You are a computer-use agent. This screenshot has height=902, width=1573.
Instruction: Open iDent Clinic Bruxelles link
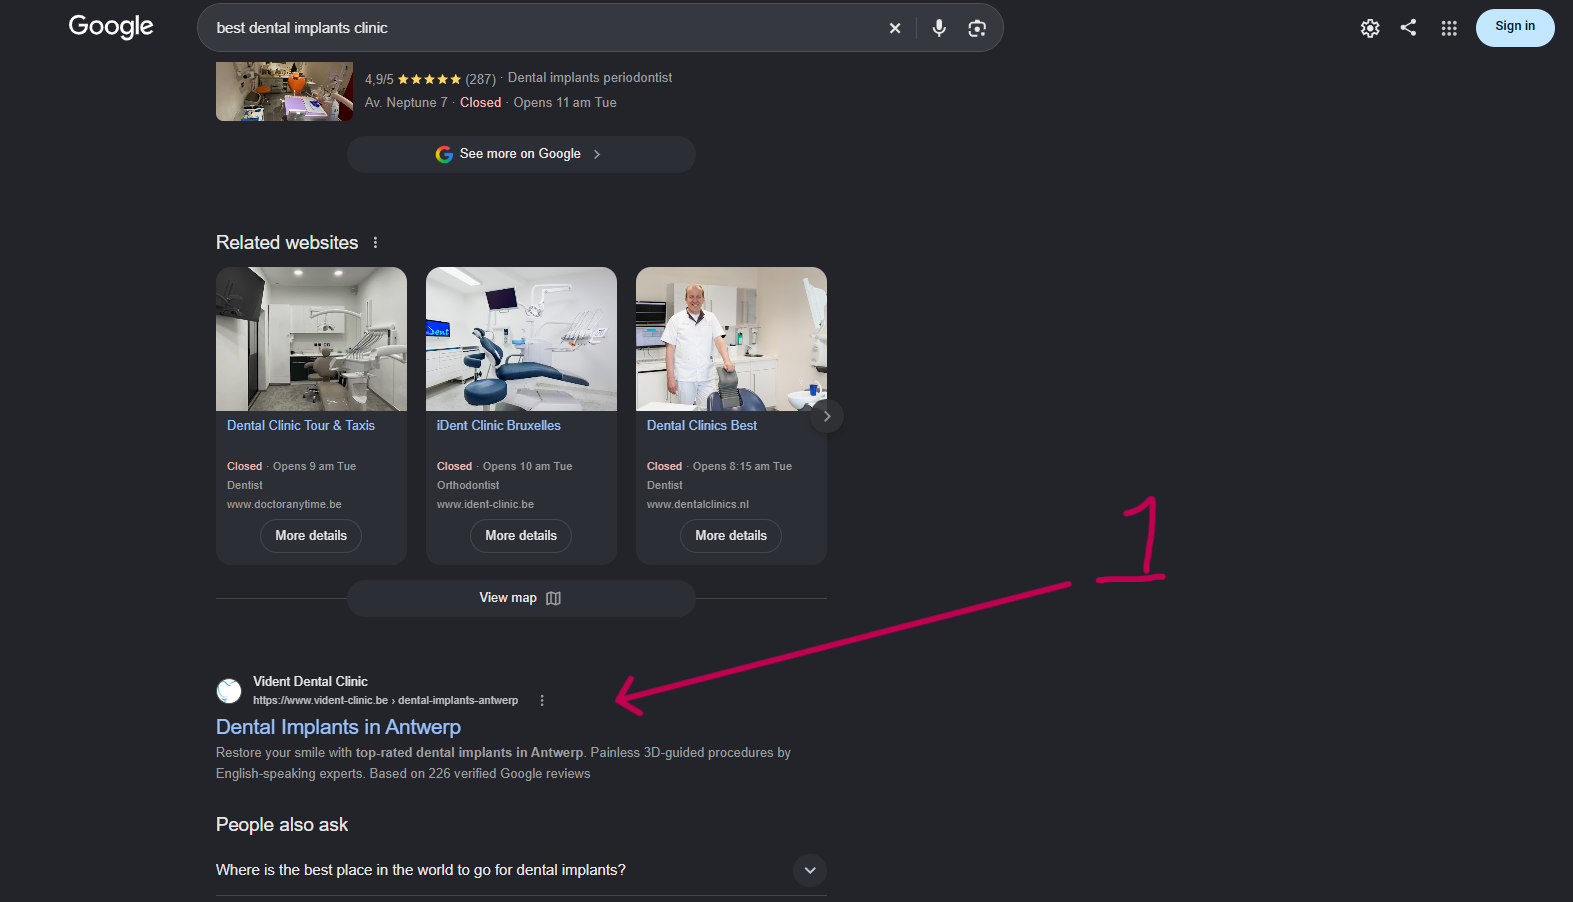pos(499,425)
